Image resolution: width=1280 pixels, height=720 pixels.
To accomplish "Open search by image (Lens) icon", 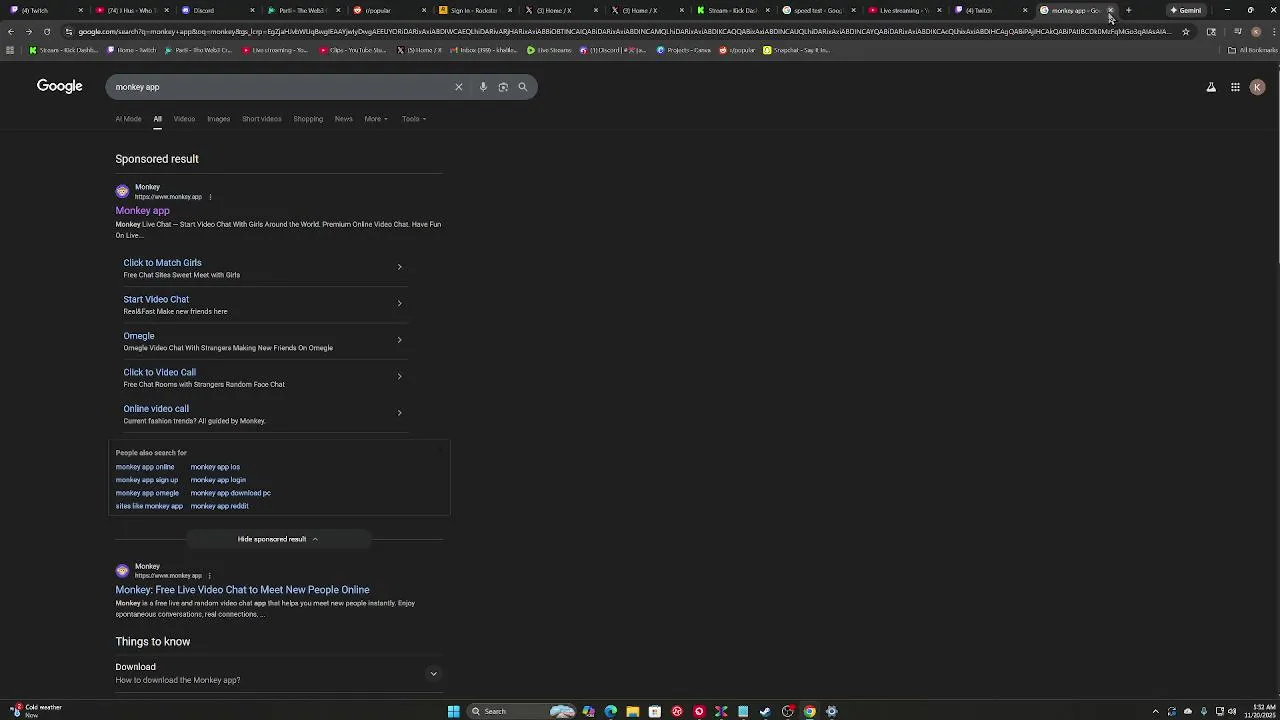I will click(x=503, y=87).
